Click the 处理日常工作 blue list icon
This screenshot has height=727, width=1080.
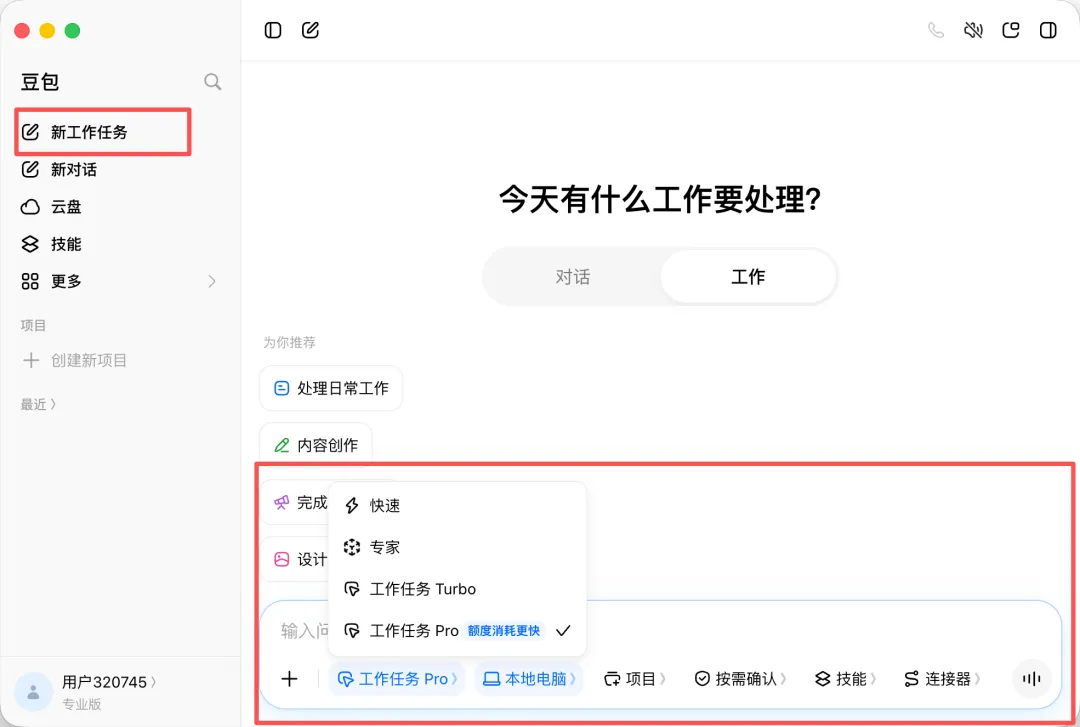click(282, 389)
